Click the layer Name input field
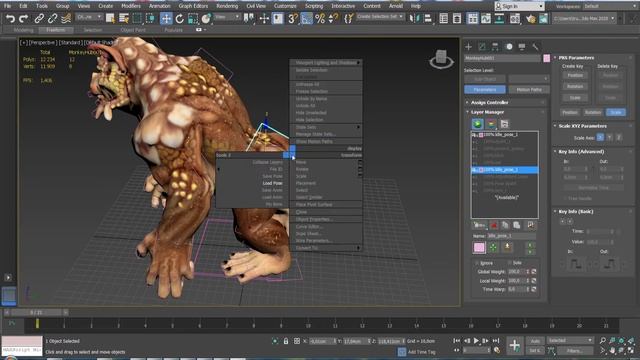This screenshot has width=640, height=360. pyautogui.click(x=511, y=236)
